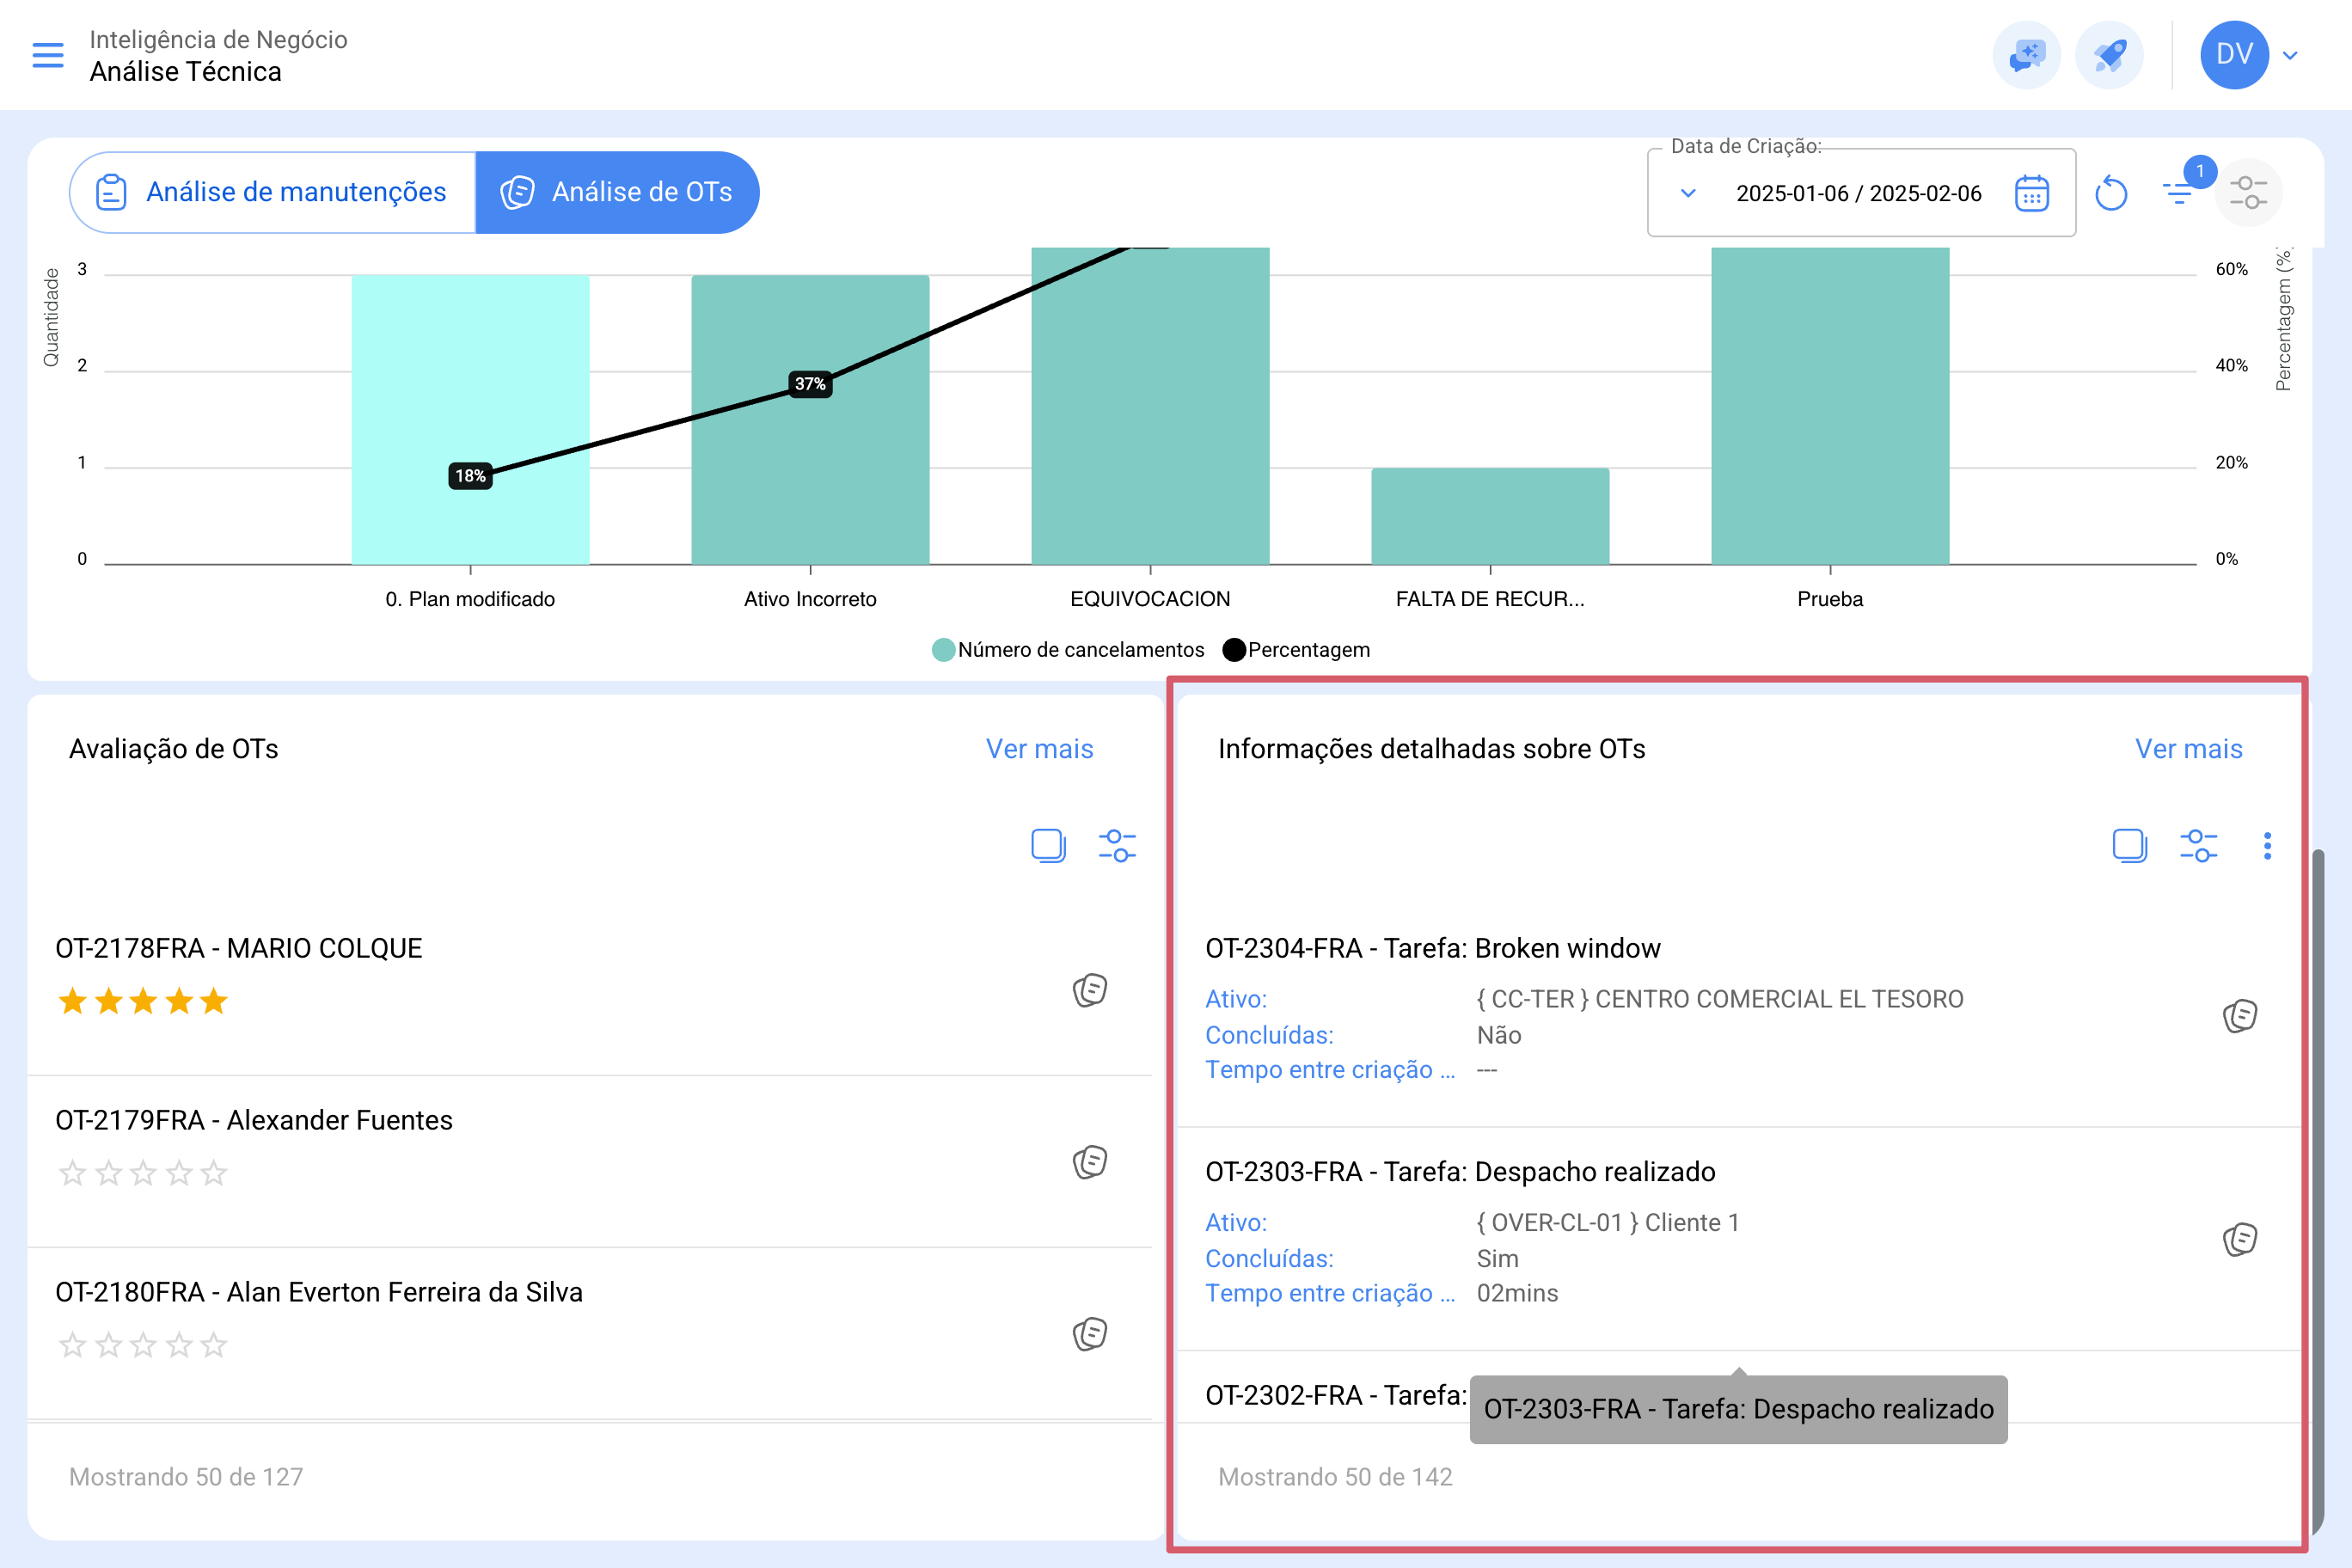The width and height of the screenshot is (2352, 1568).
Task: Open settings sliders in Avaliação de OTs panel
Action: click(1117, 846)
